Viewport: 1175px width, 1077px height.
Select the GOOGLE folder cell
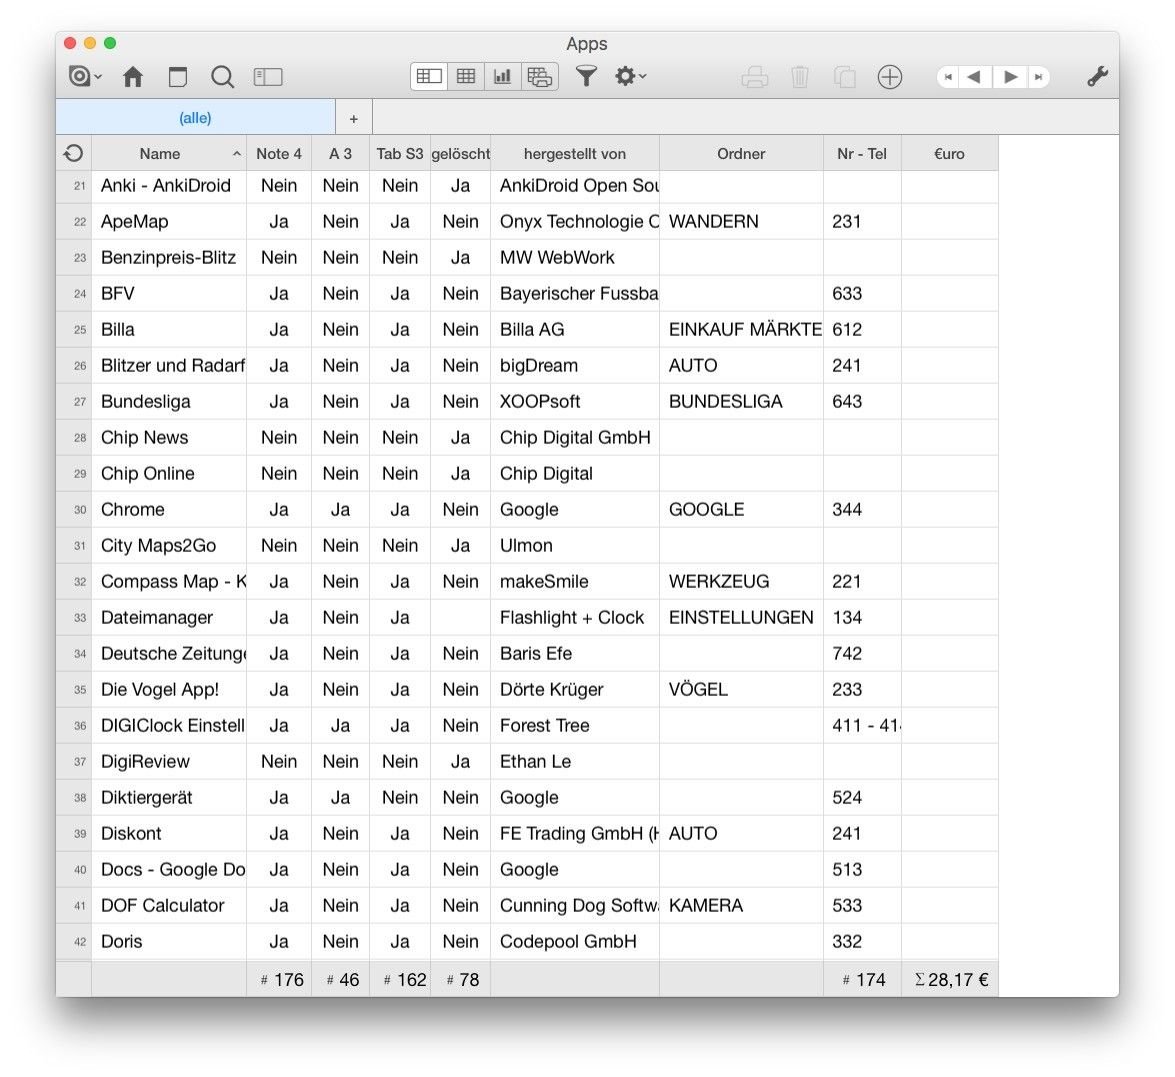tap(741, 510)
